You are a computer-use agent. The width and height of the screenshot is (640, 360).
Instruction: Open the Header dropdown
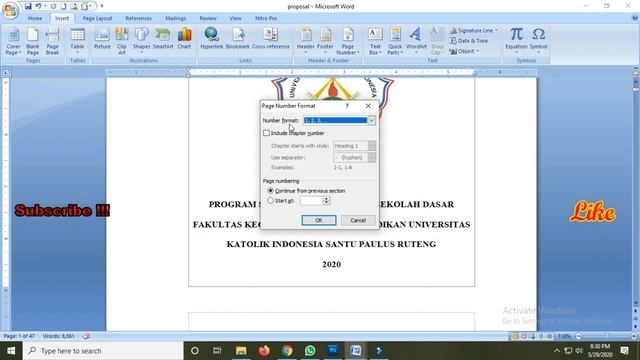(x=305, y=41)
